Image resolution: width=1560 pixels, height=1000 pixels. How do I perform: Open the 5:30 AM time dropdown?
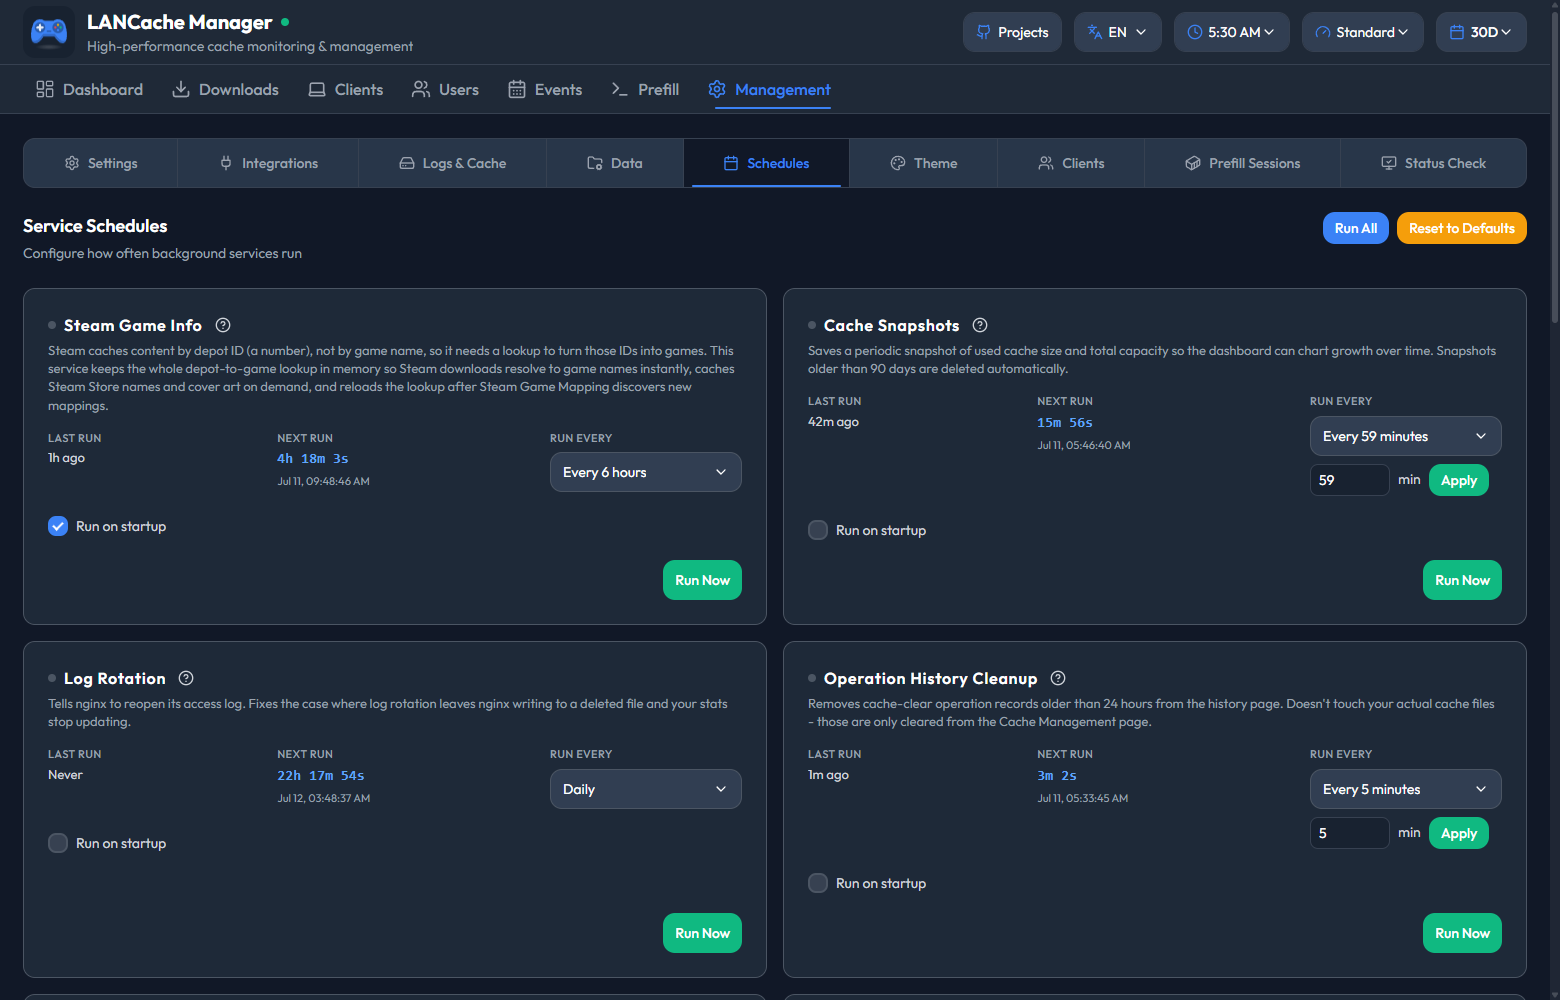(x=1232, y=32)
